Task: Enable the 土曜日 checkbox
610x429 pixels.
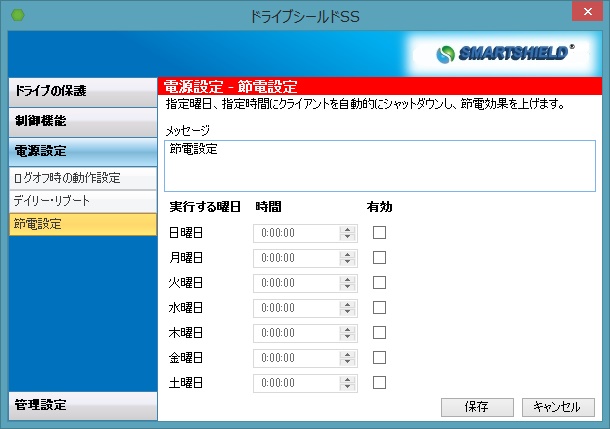Action: (x=379, y=382)
